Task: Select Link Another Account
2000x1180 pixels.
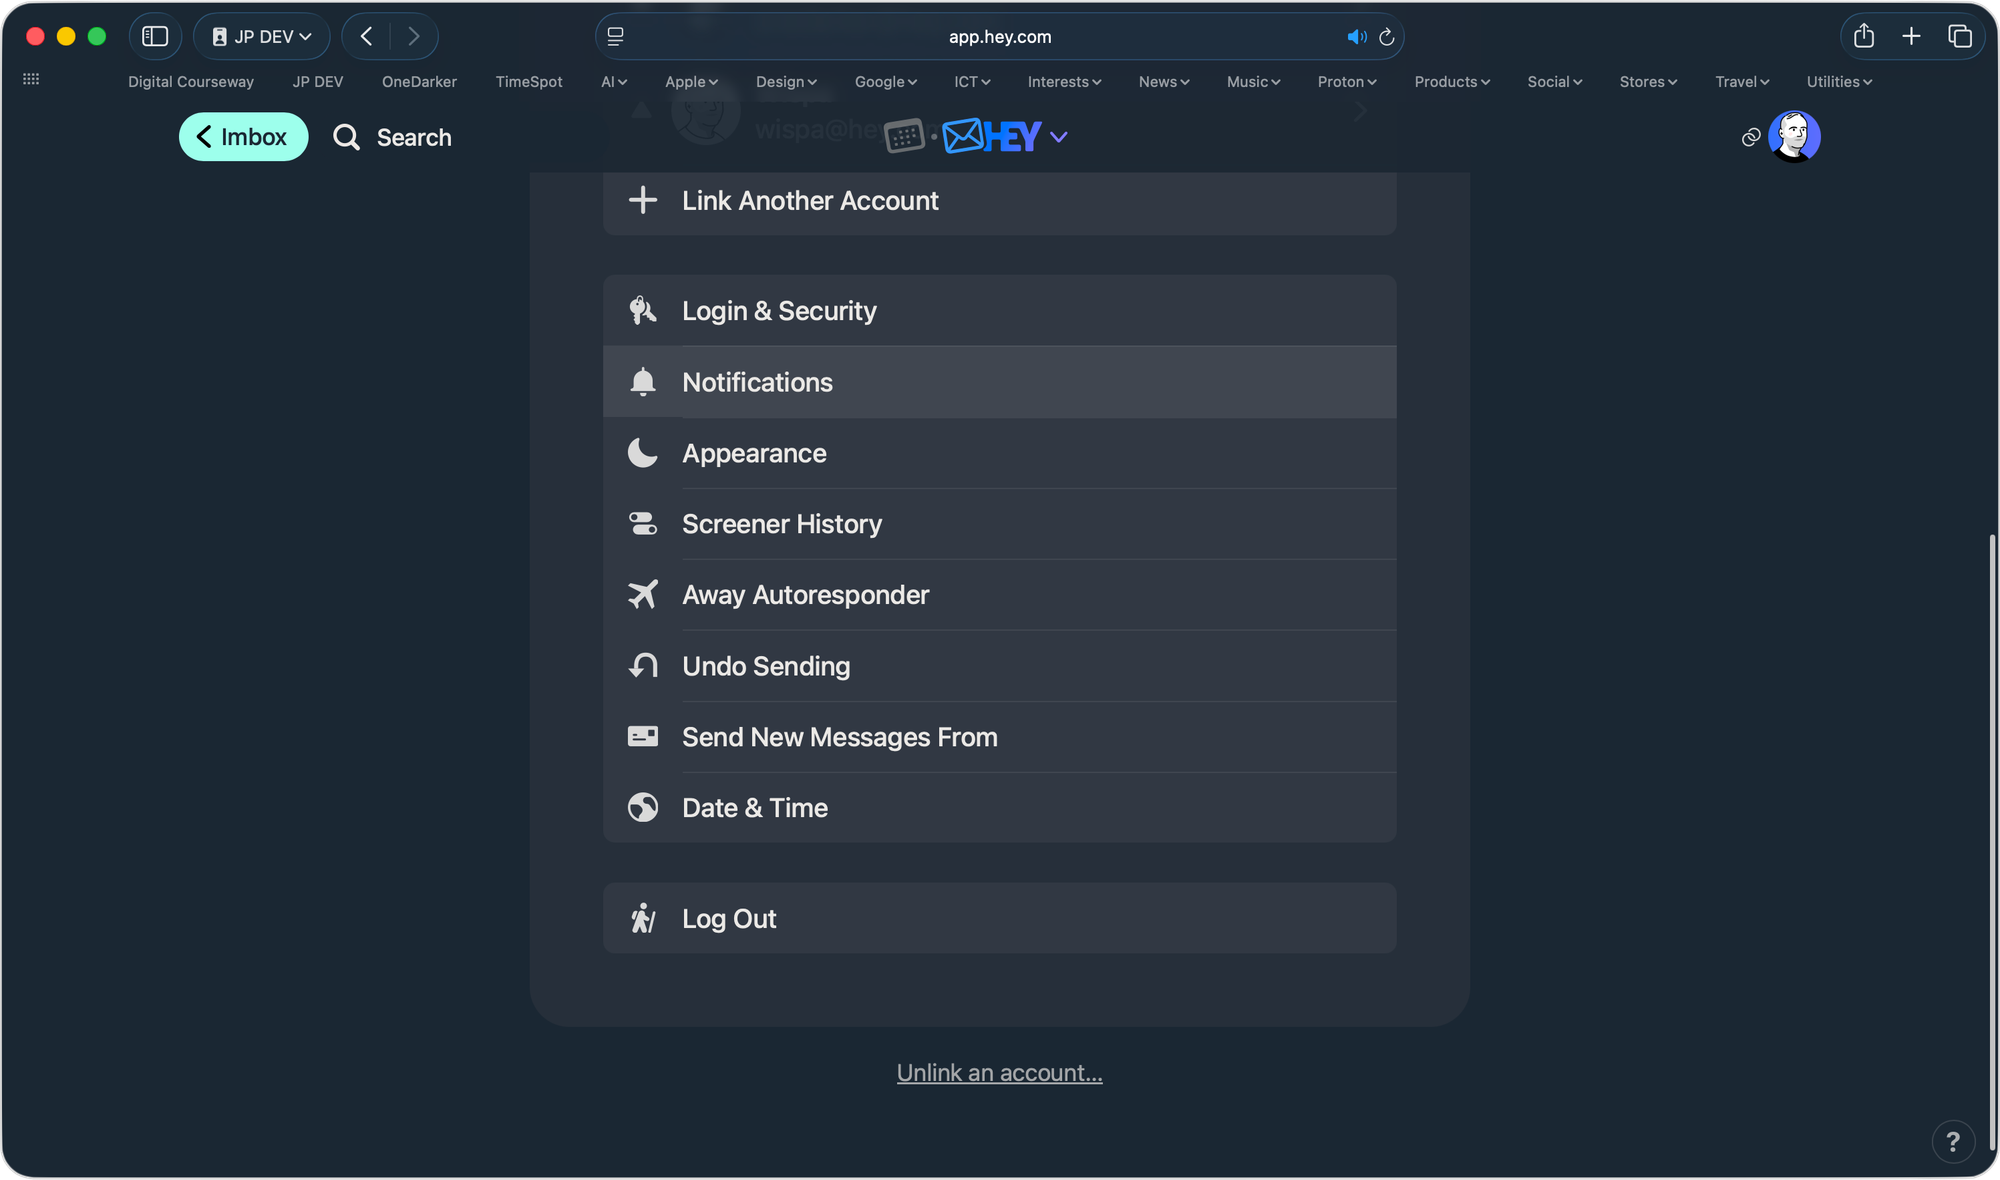Action: point(999,200)
